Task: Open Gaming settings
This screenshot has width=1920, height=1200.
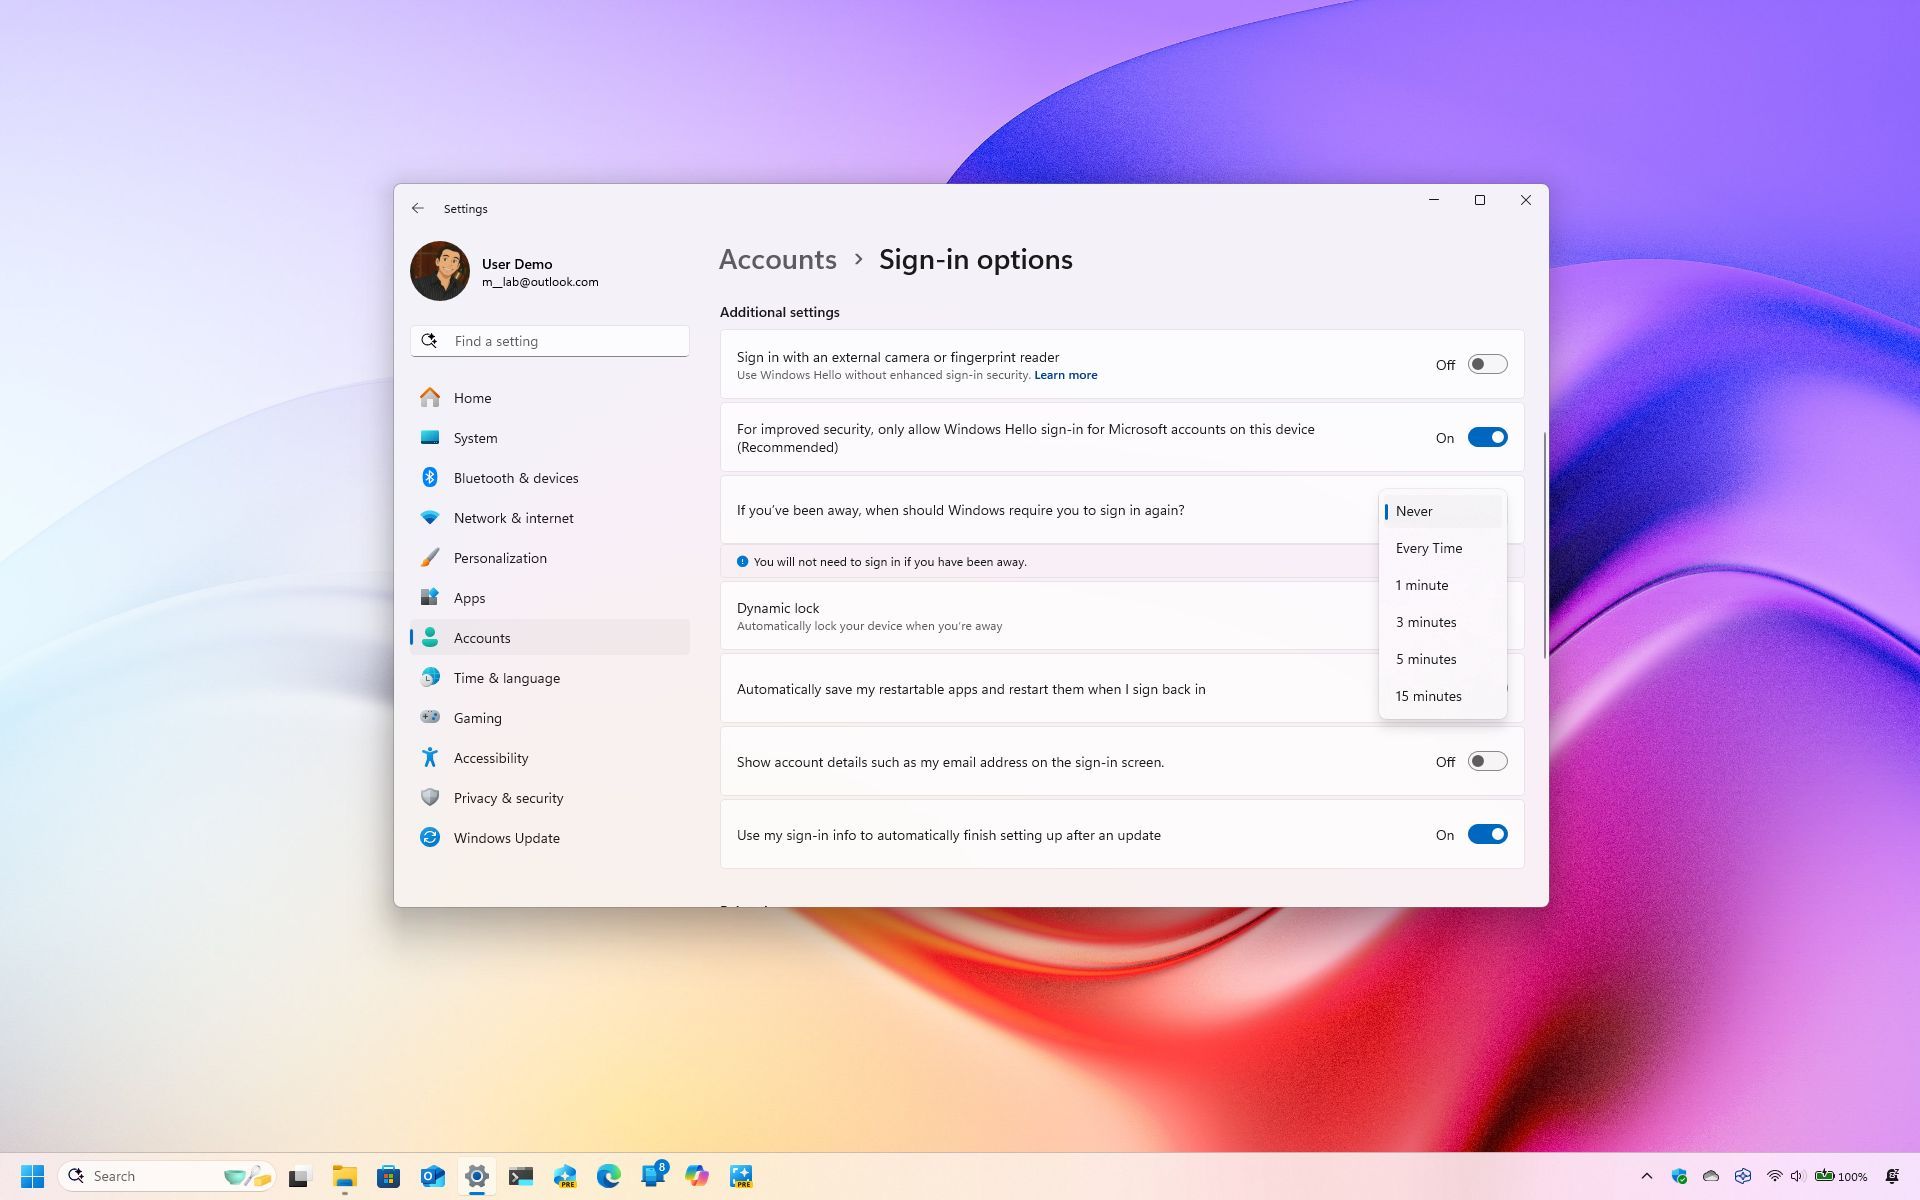Action: coord(477,718)
